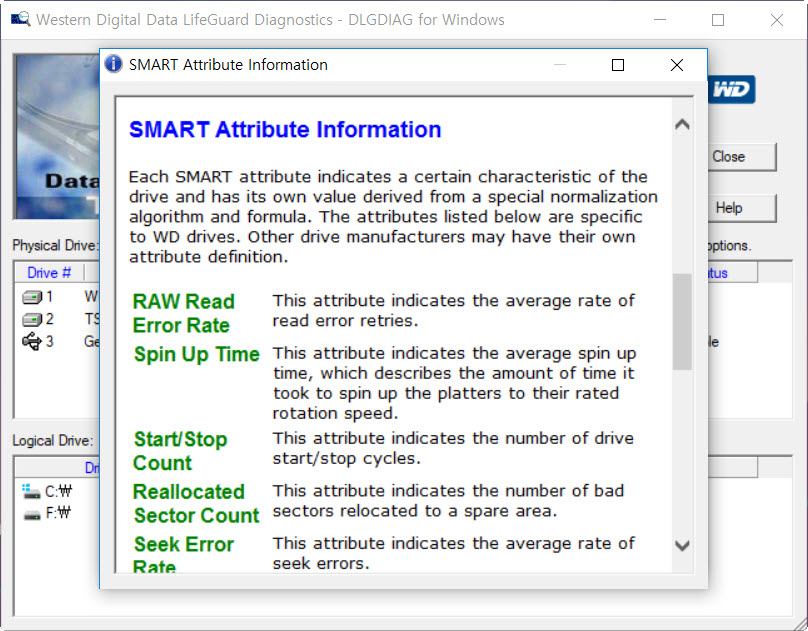The height and width of the screenshot is (631, 808).
Task: Open Help in the main window
Action: [742, 208]
